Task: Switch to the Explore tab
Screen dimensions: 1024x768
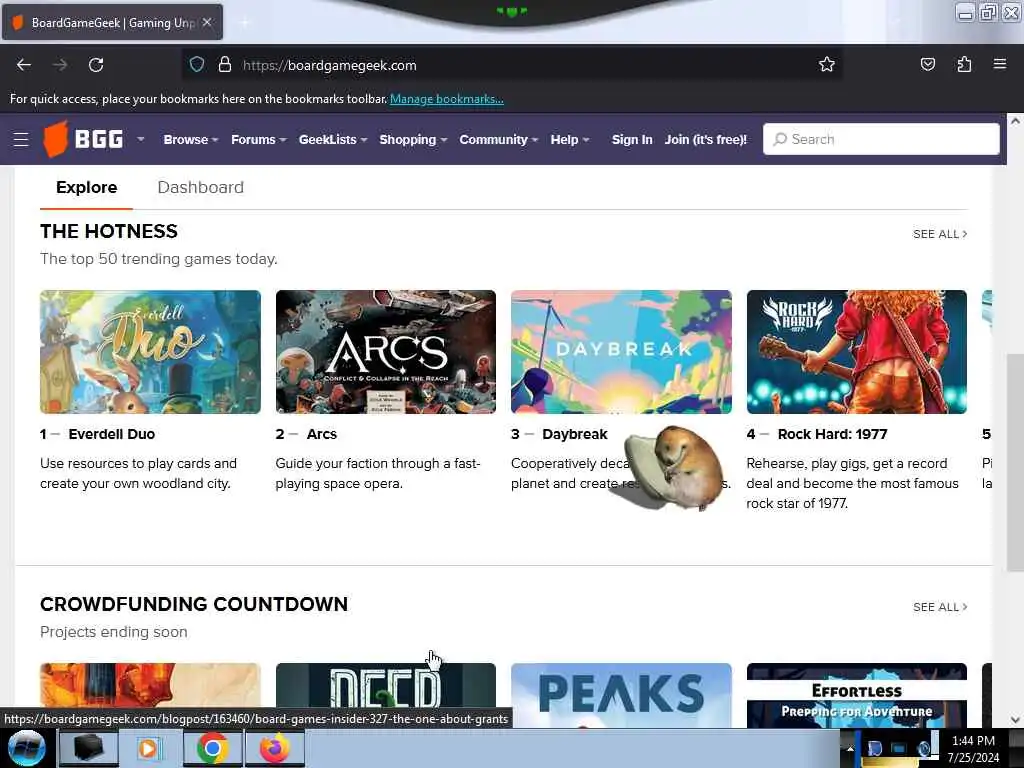Action: click(86, 187)
